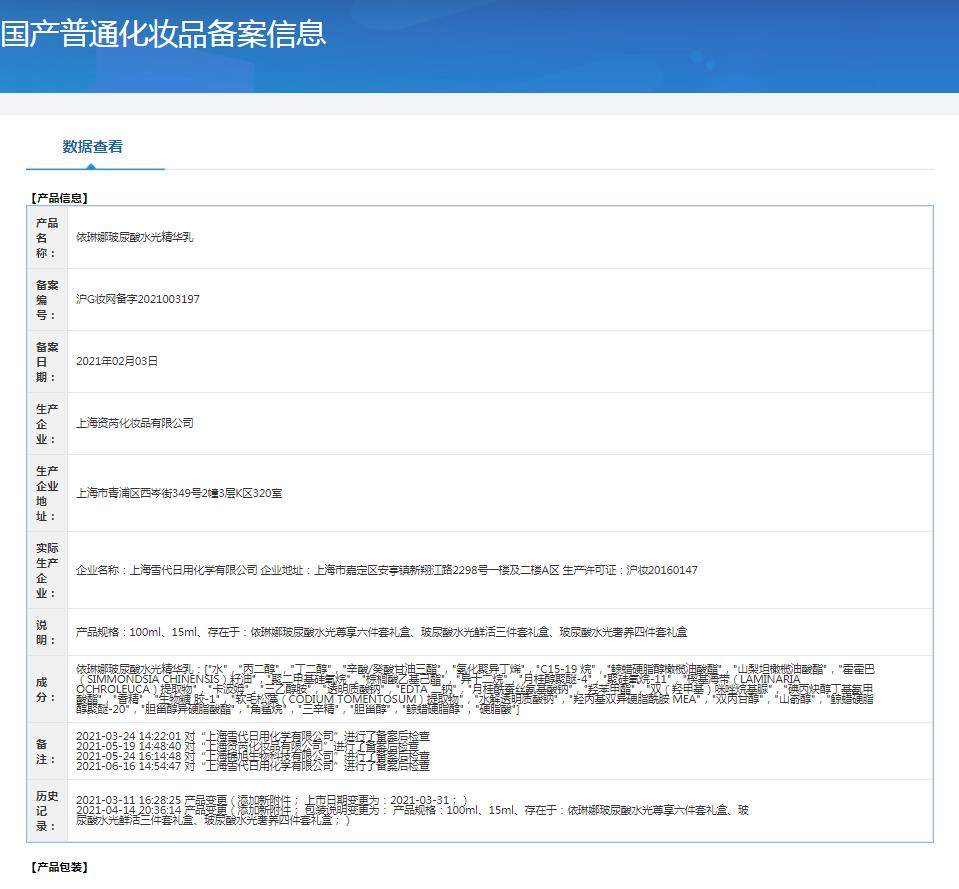Select company 上海资芮化妆品有限公司

point(135,423)
